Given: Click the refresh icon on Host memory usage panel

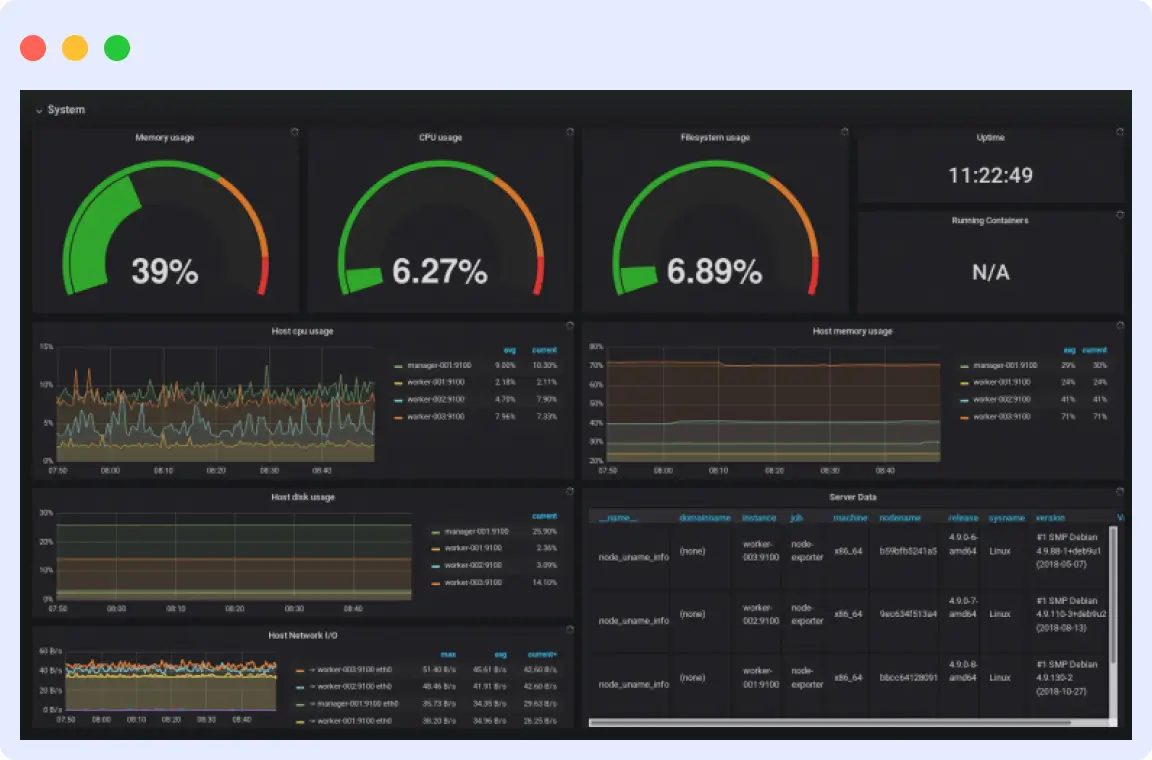Looking at the screenshot, I should coord(1118,324).
